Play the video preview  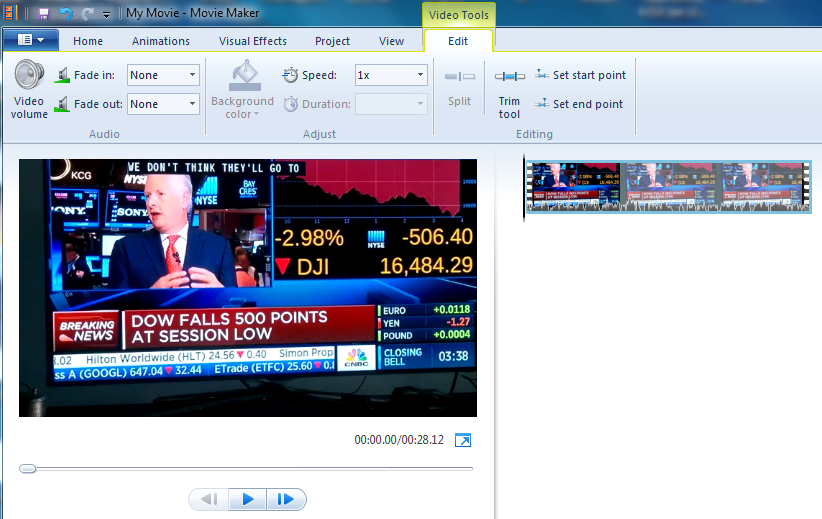247,499
